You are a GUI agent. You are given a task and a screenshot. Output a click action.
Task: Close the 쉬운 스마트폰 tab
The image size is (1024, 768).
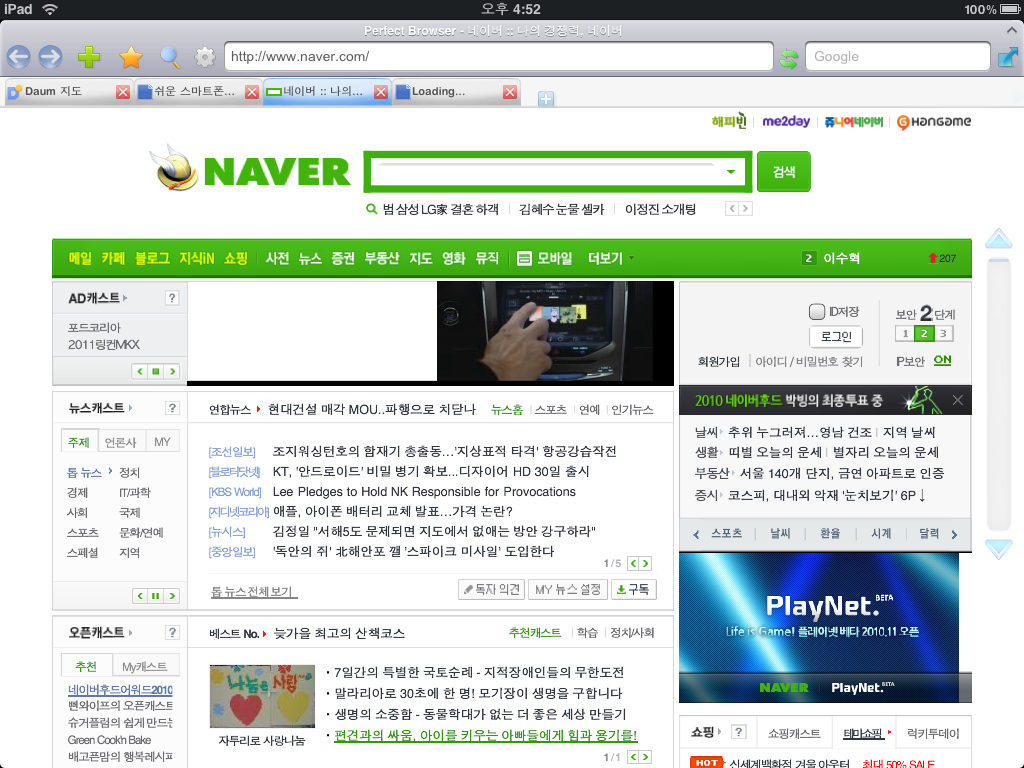click(x=252, y=92)
